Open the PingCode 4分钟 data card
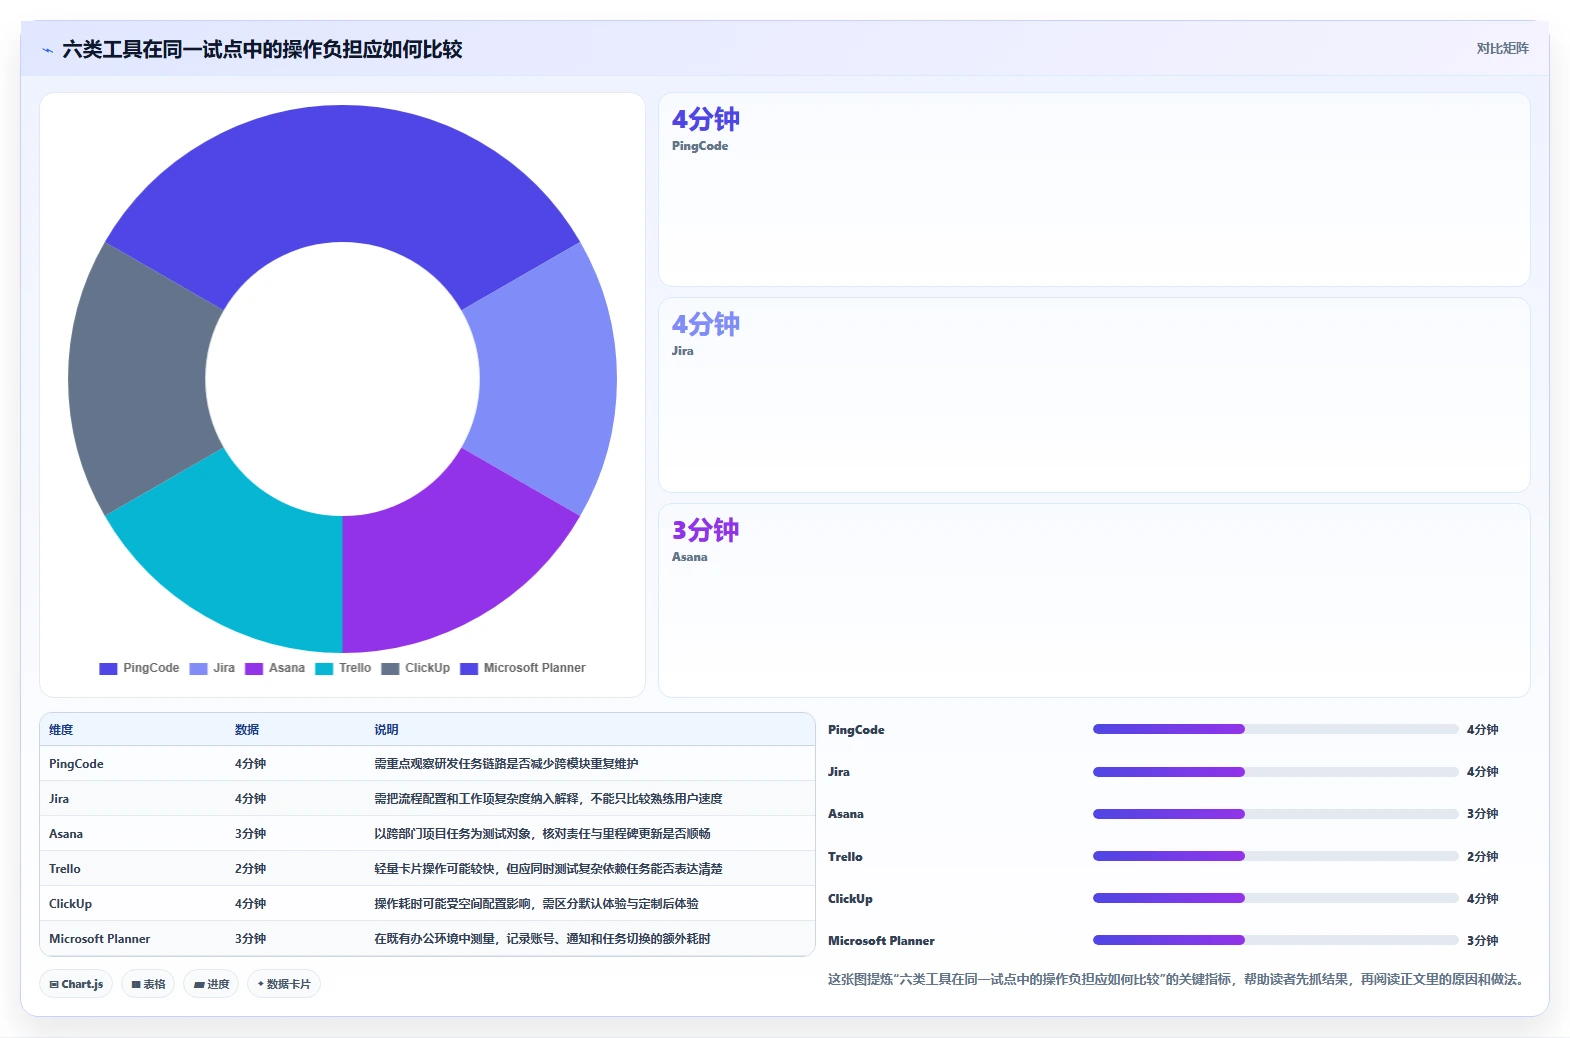This screenshot has width=1570, height=1038. pyautogui.click(x=1094, y=190)
